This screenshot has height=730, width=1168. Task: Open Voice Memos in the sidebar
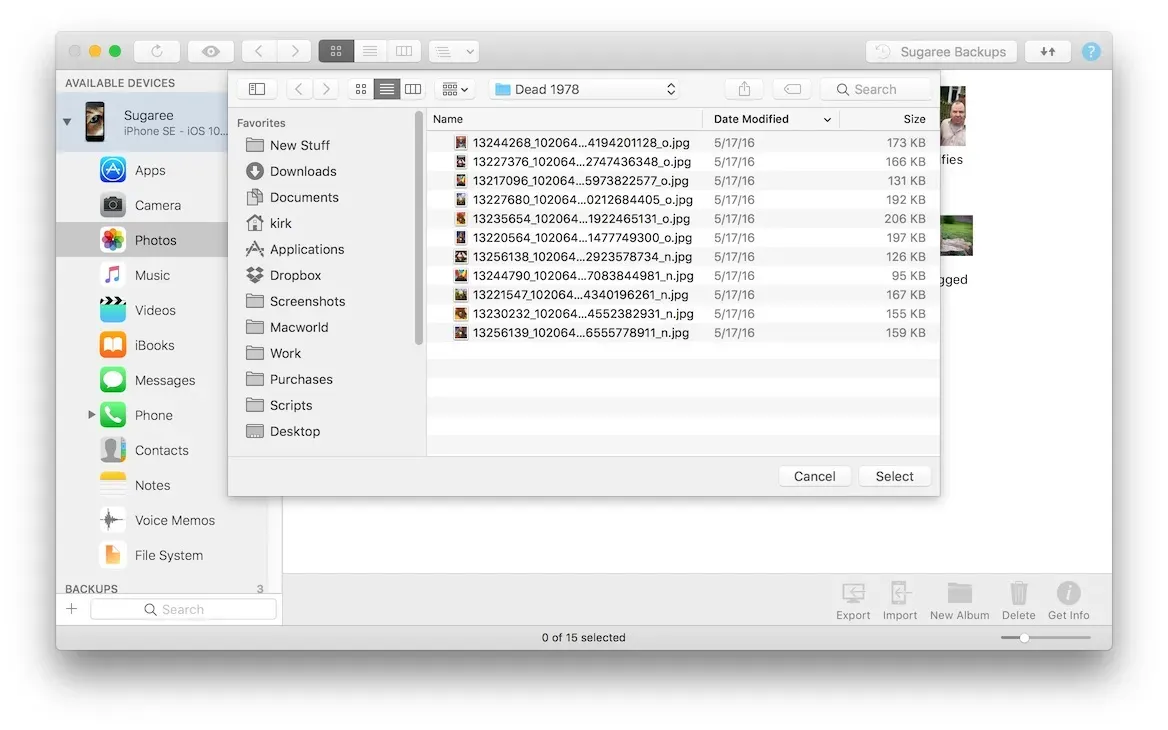[174, 519]
